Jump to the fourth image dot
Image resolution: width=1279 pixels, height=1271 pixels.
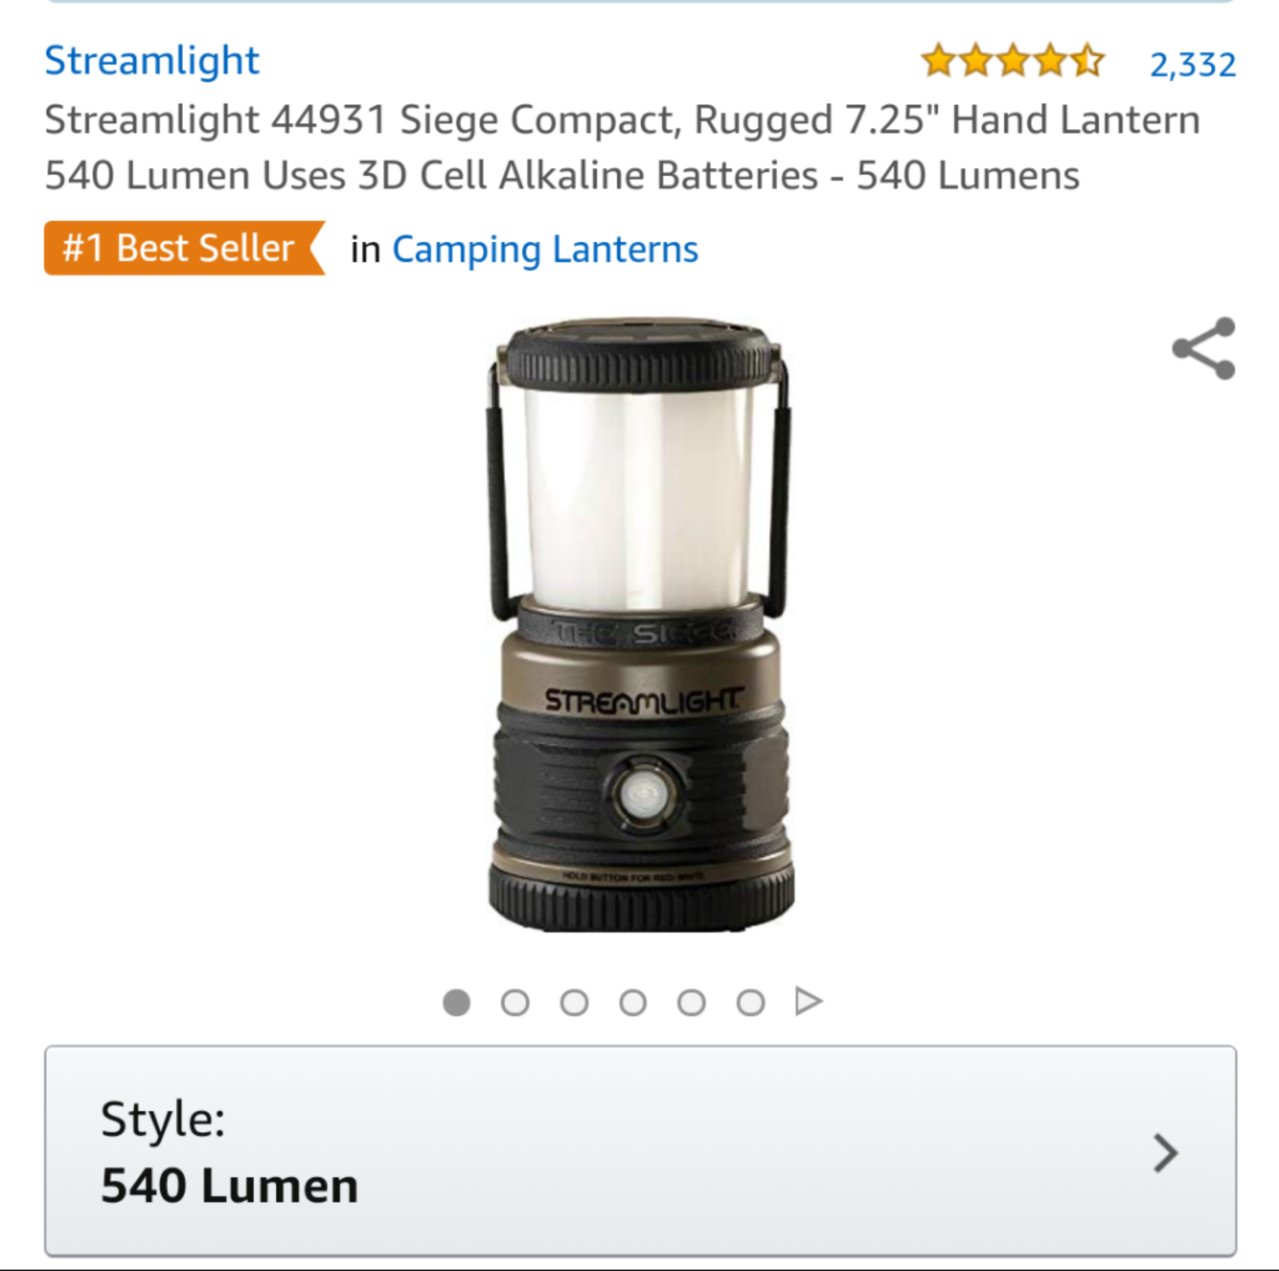click(x=633, y=1002)
